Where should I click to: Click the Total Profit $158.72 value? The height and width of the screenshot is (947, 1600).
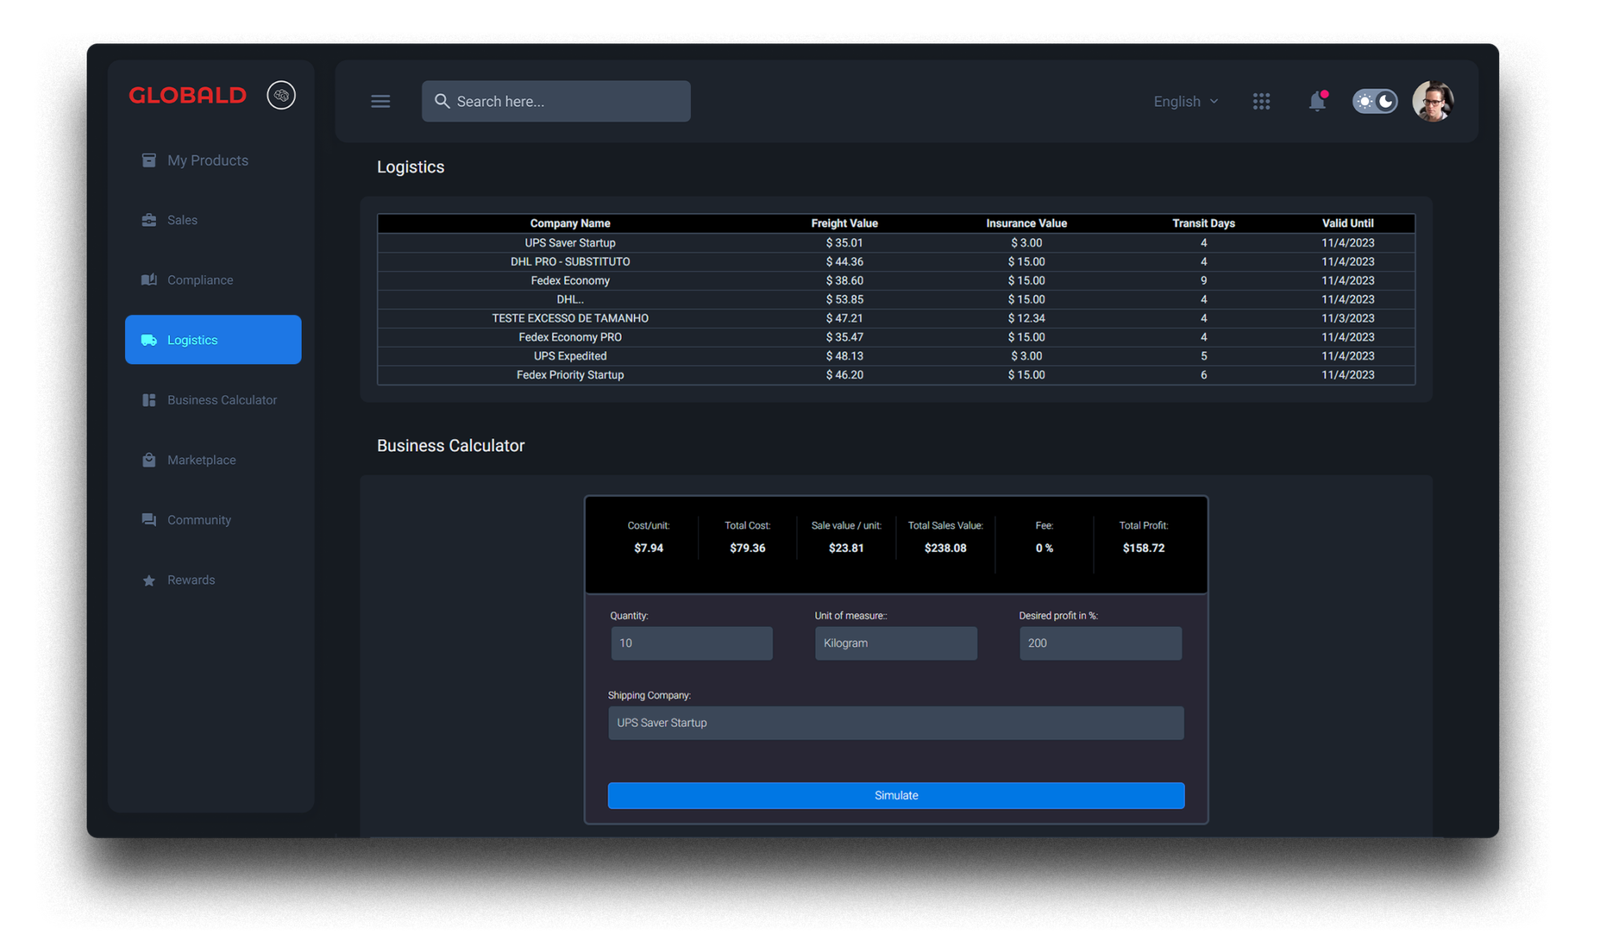(1143, 548)
